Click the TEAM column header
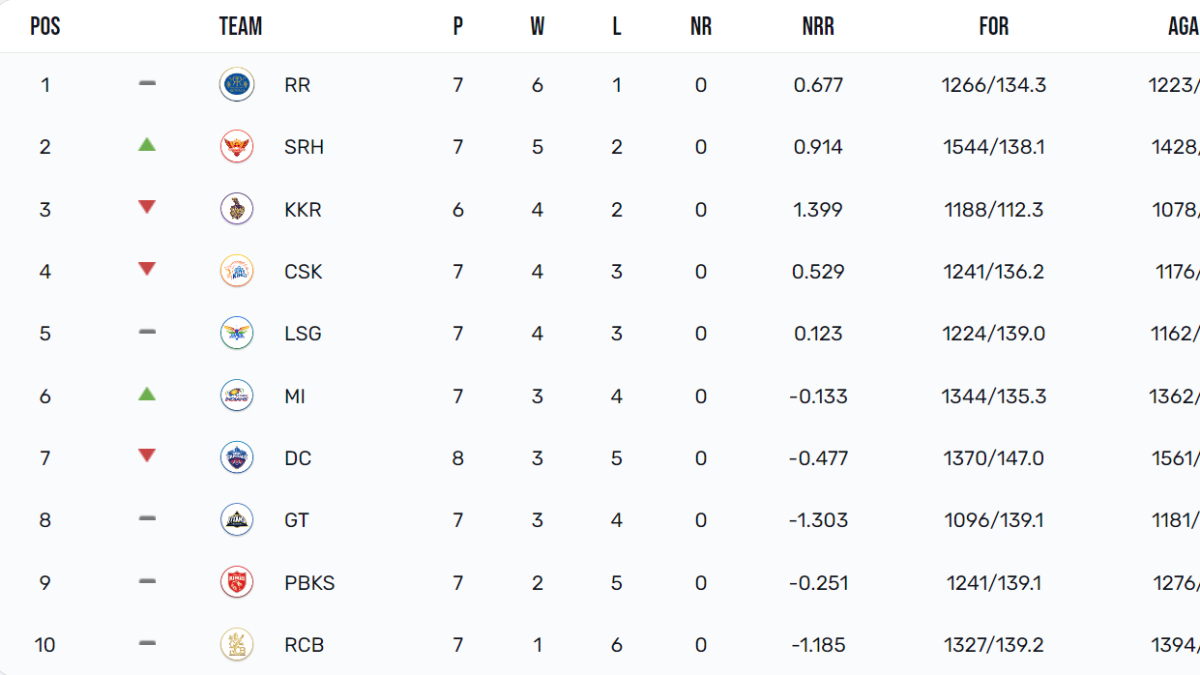Screen dimensions: 1200x675 (241, 27)
